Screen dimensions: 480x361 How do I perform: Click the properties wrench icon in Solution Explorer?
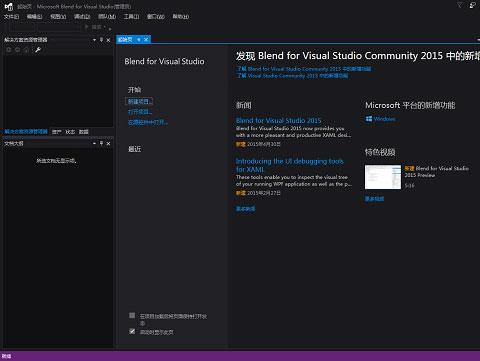[38, 50]
